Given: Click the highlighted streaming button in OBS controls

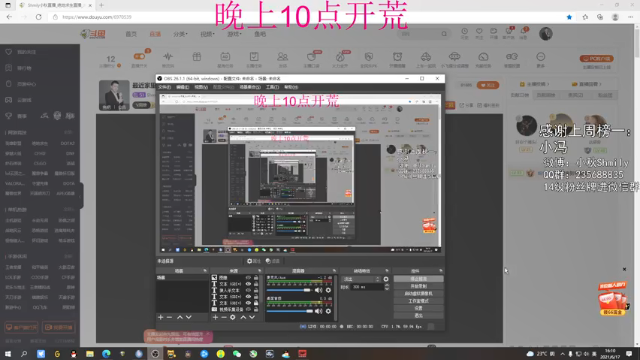Looking at the screenshot, I should click(418, 279).
